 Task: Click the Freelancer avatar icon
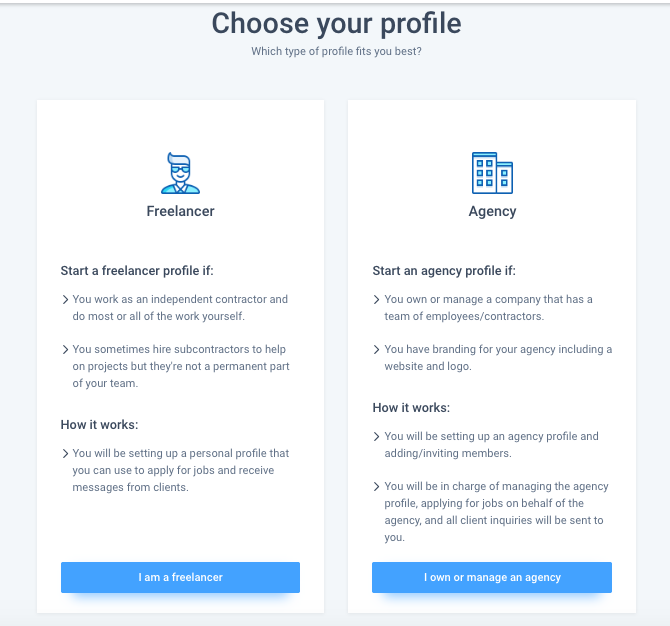pos(180,173)
